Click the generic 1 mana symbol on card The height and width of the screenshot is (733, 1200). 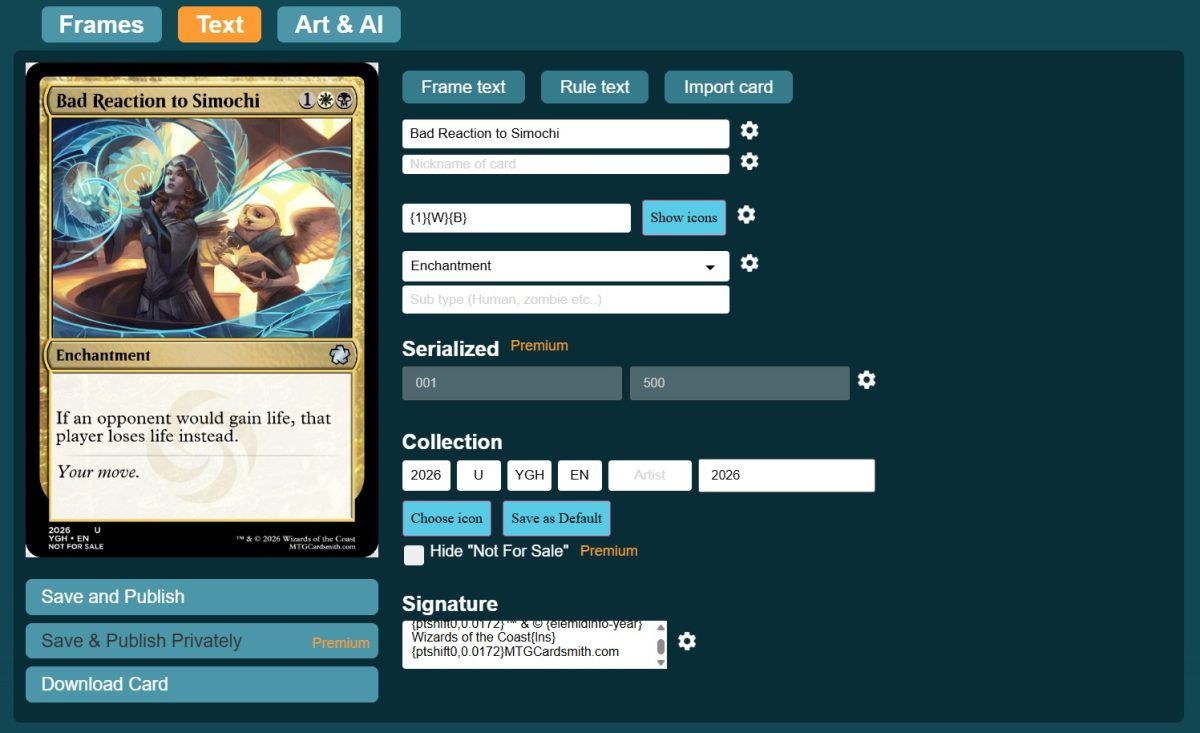click(x=306, y=101)
